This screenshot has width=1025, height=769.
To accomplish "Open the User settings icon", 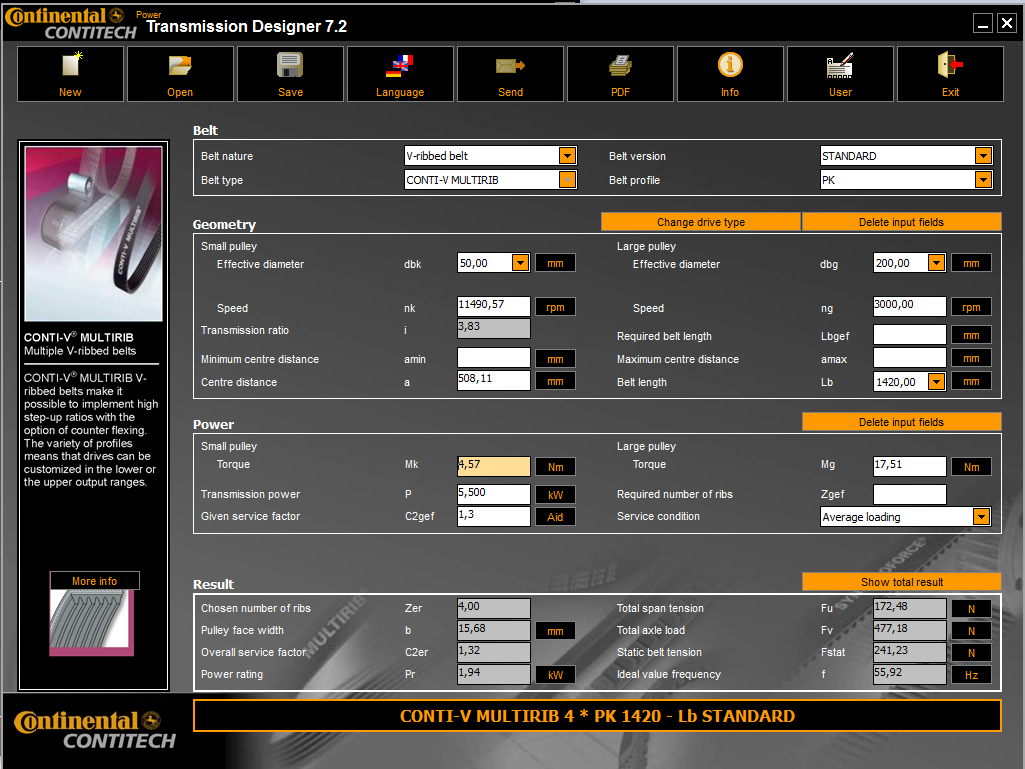I will point(840,74).
